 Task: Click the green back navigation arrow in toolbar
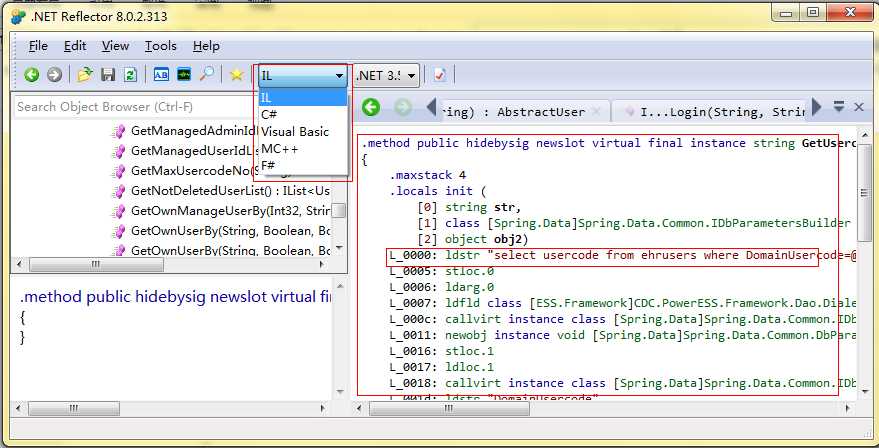click(31, 75)
